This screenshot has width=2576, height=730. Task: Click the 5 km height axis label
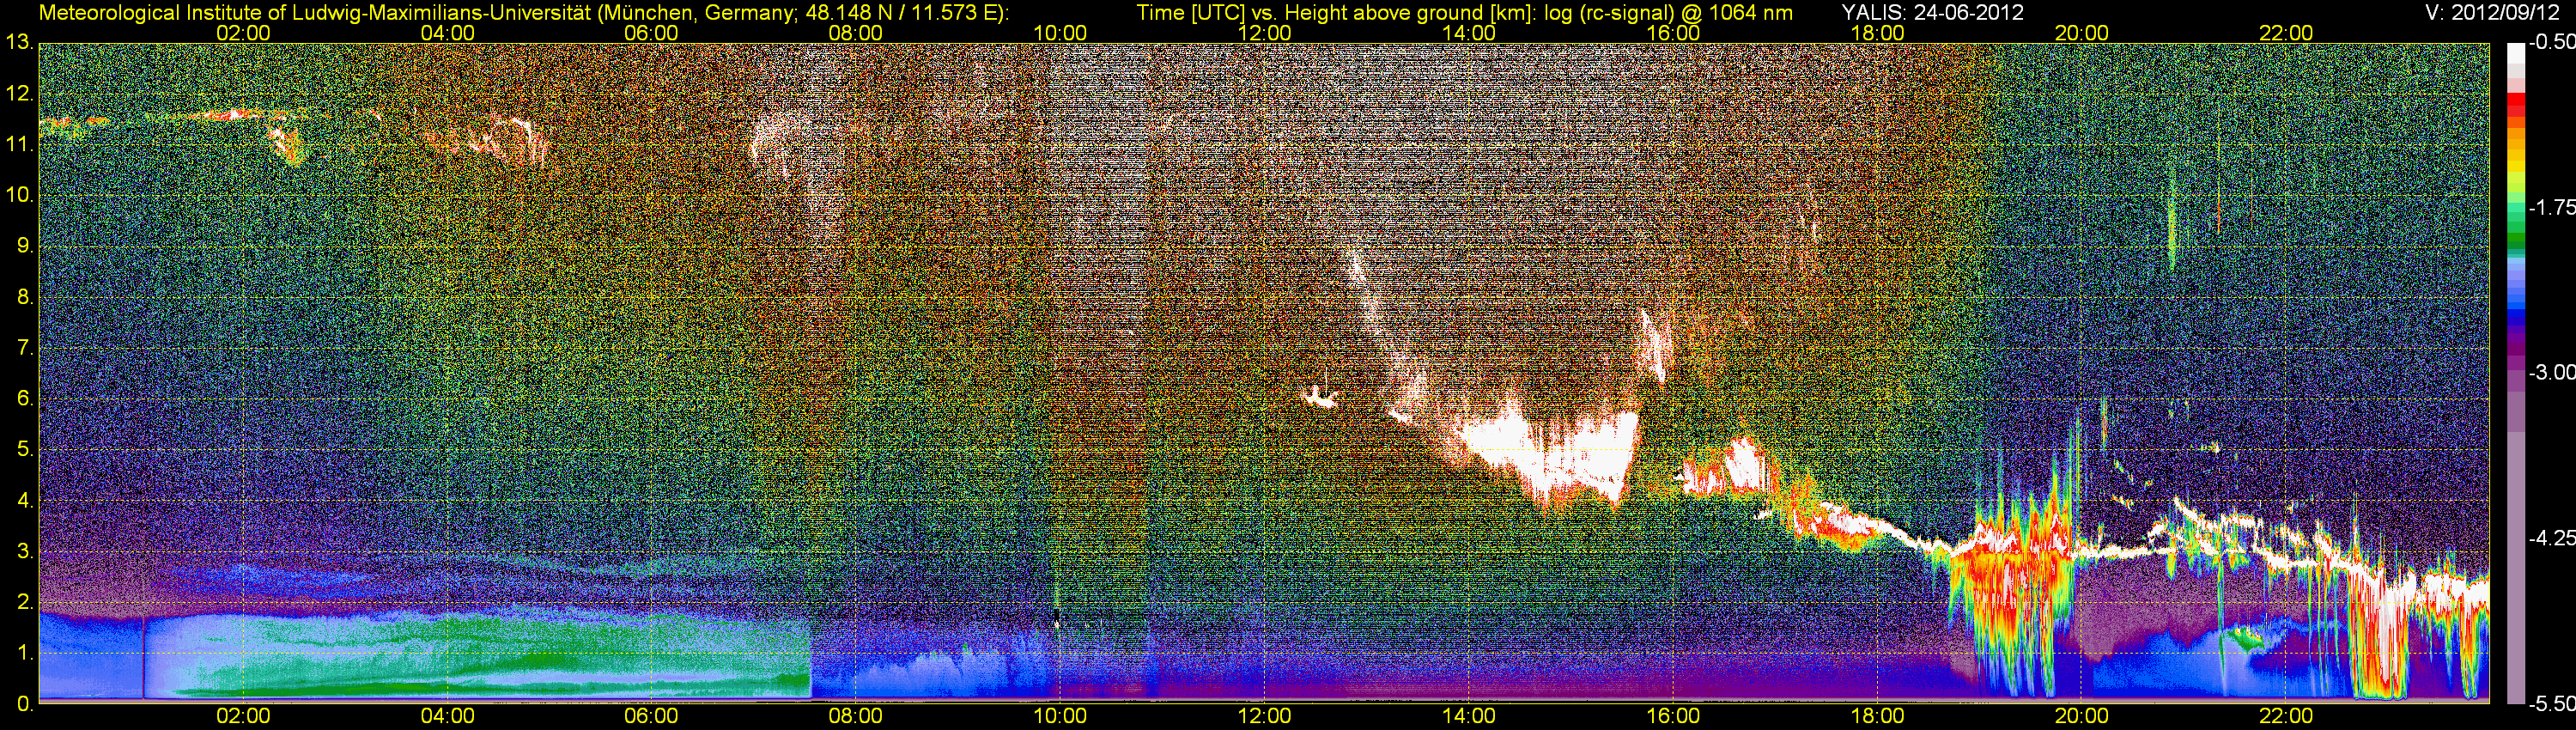point(24,449)
